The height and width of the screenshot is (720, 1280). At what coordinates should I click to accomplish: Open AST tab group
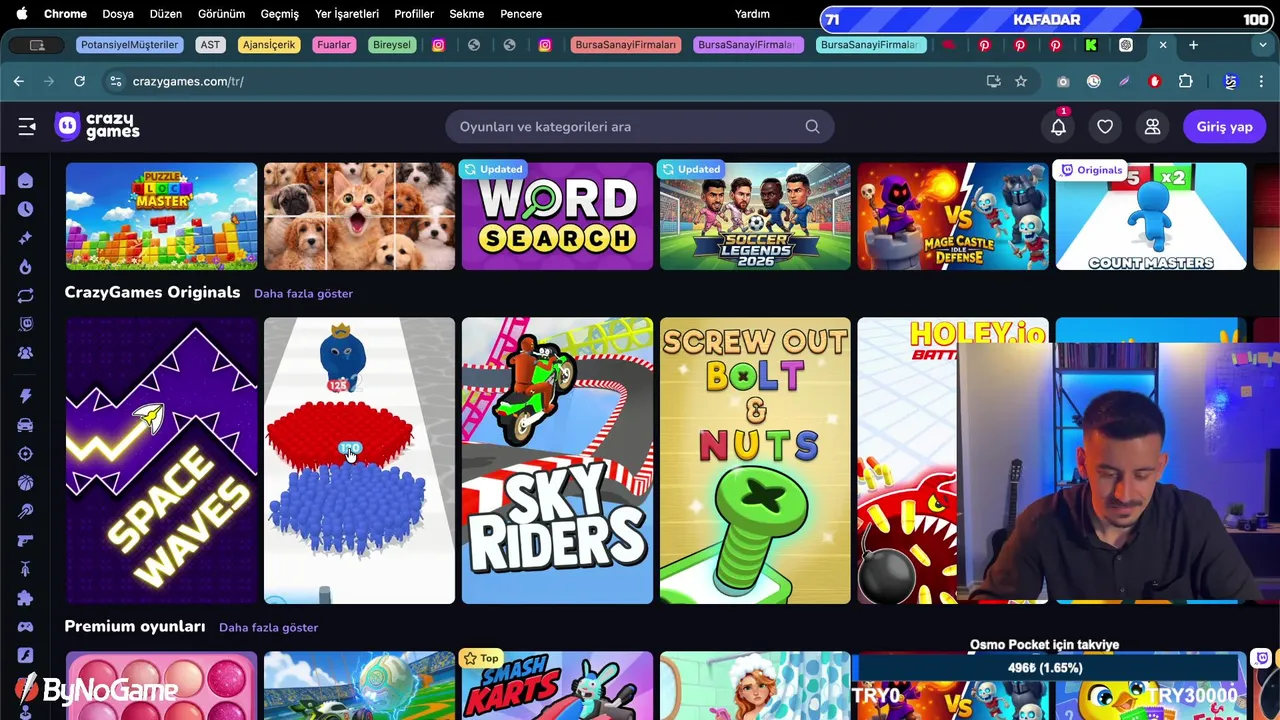coord(210,45)
